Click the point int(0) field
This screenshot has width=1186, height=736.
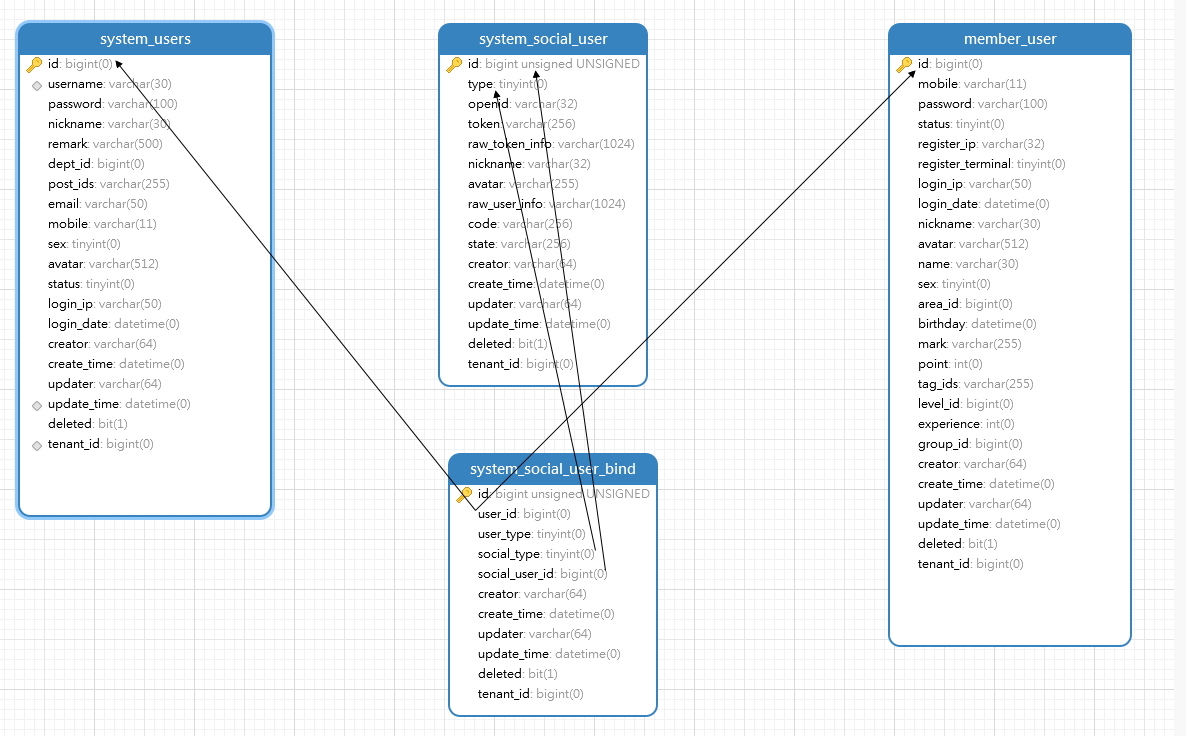point(950,364)
